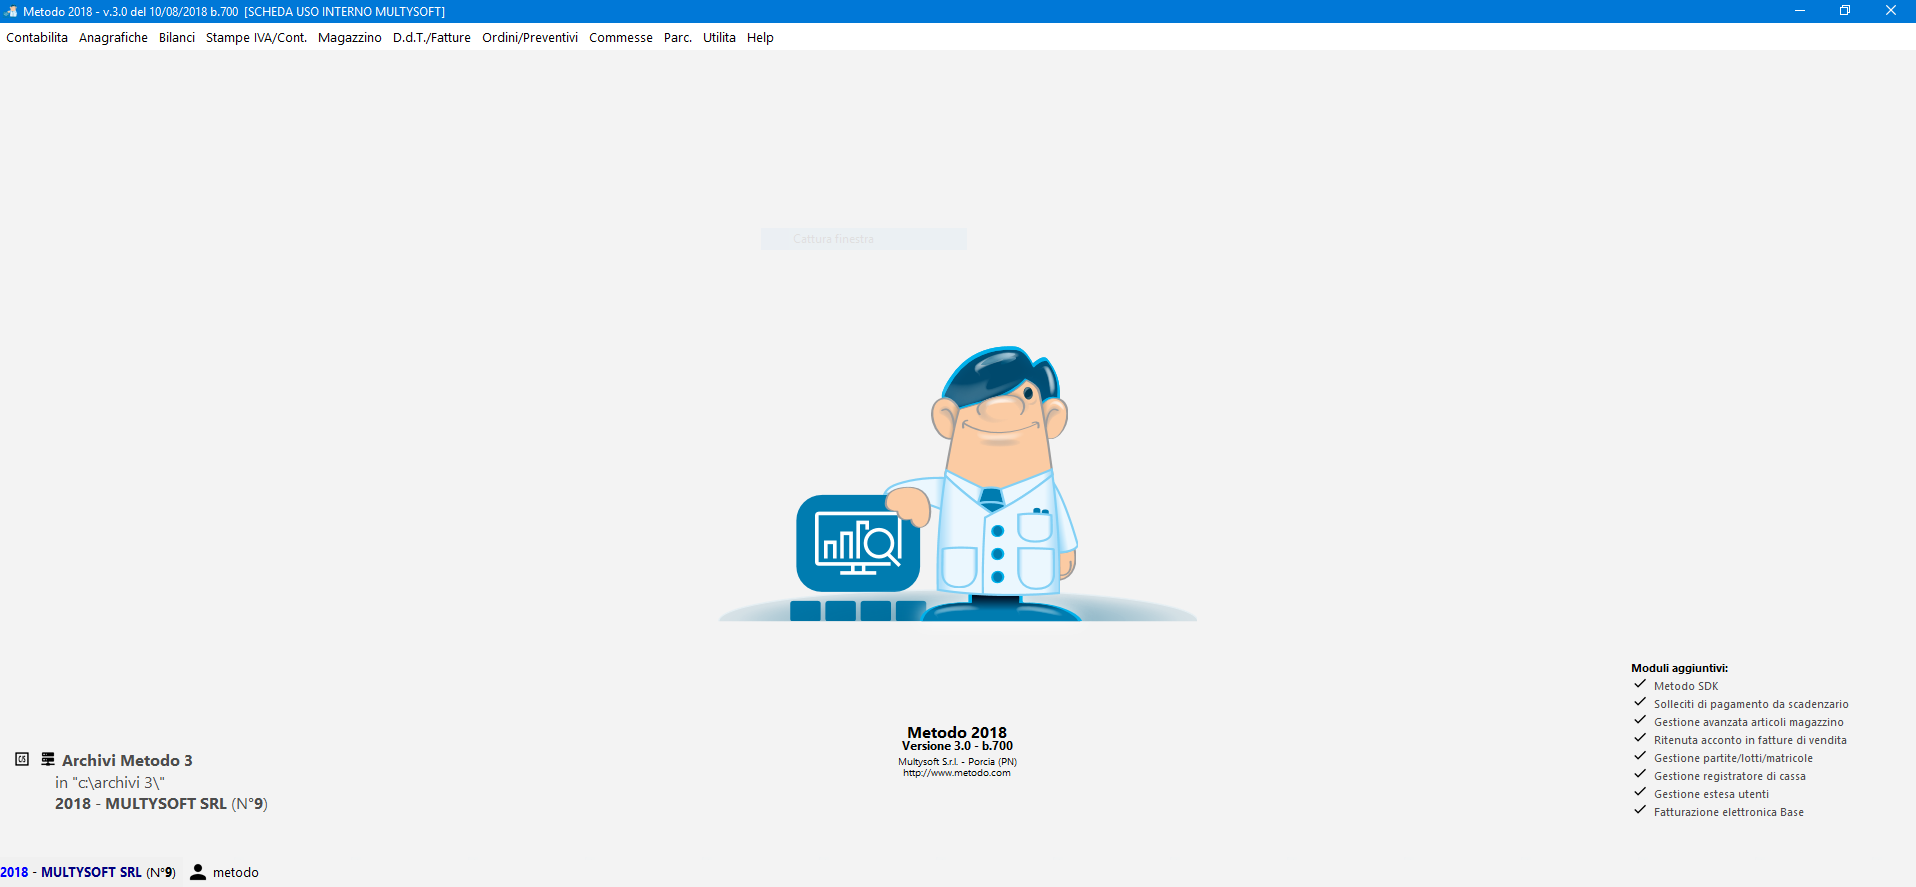Click status bar 2018 - MULTYSOFT SRL (N°9) entry

pyautogui.click(x=88, y=872)
